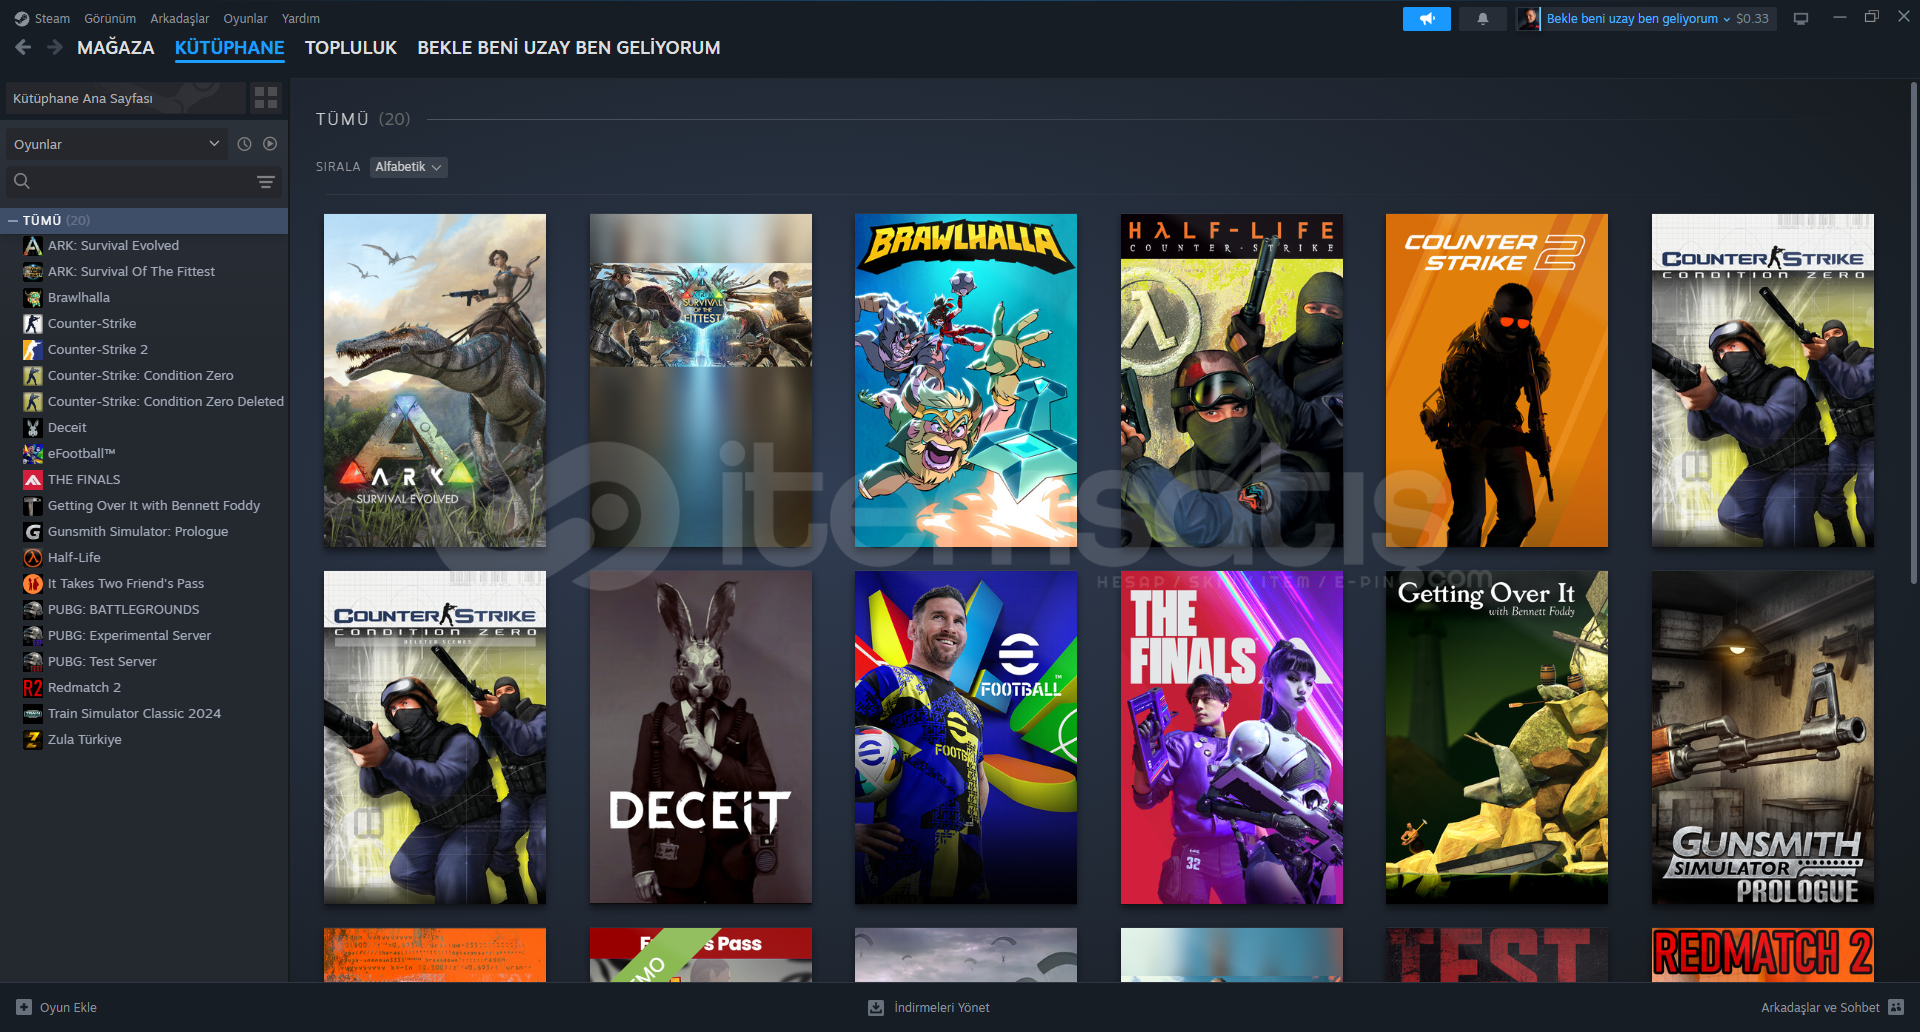Click the back navigation arrow
1920x1032 pixels.
(x=24, y=47)
